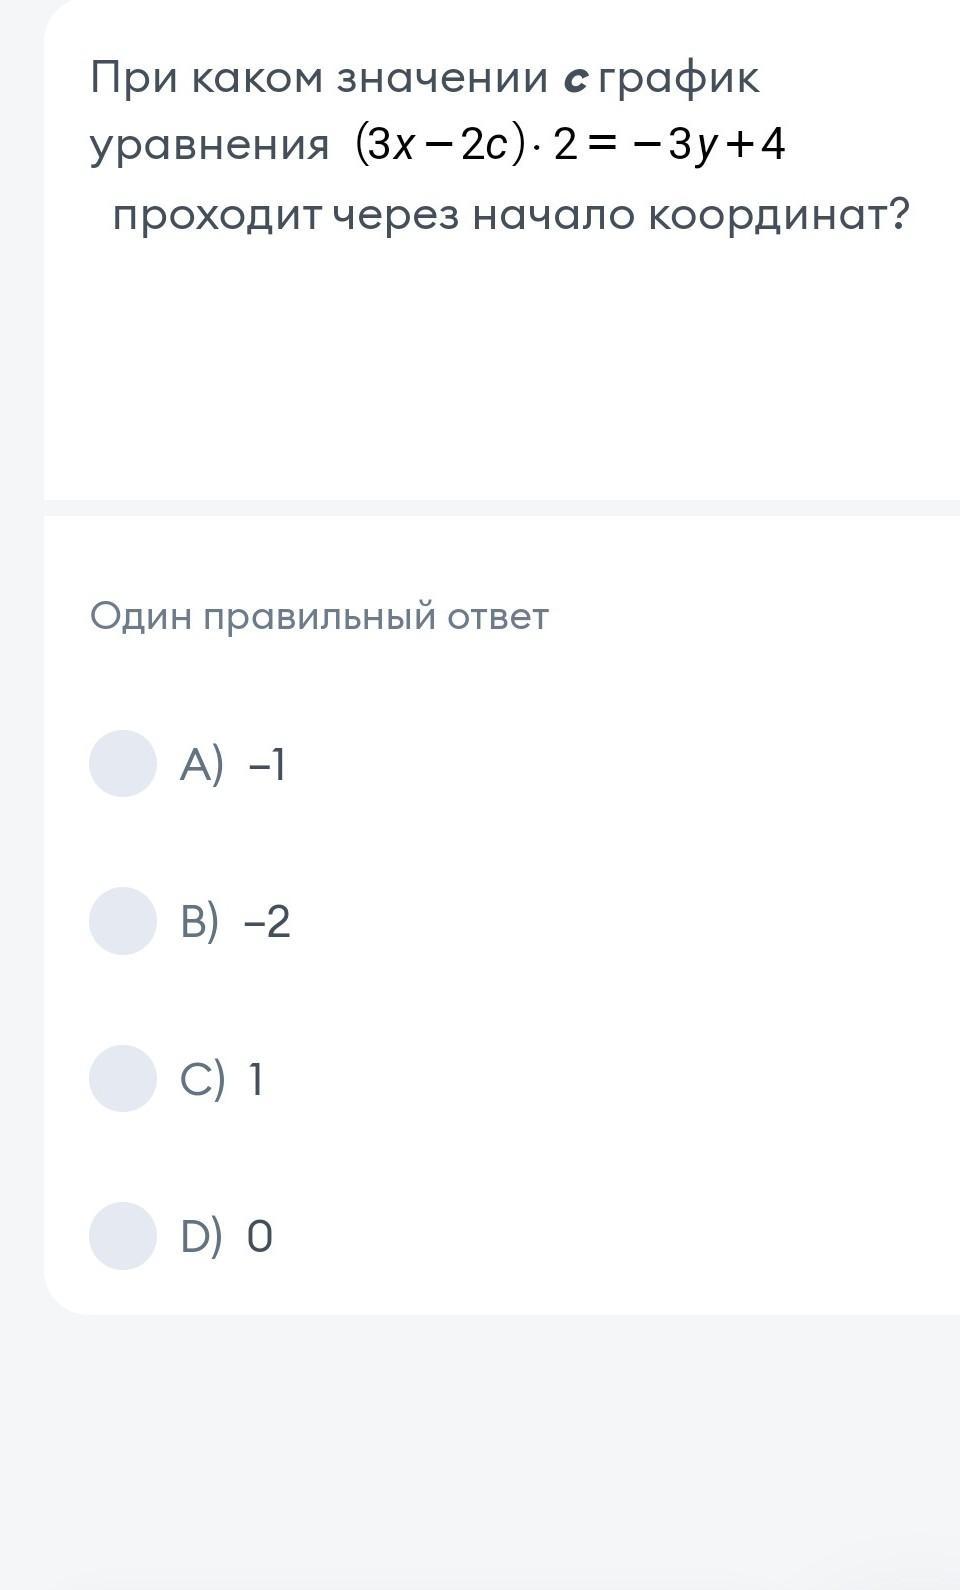Viewport: 960px width, 1590px height.
Task: Click the "A)" option letter
Action: click(201, 765)
